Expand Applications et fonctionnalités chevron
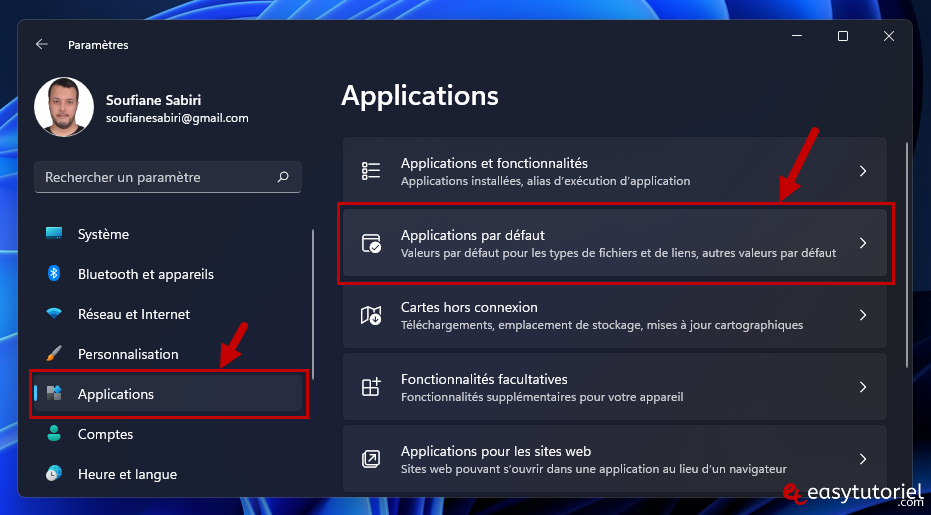The width and height of the screenshot is (931, 515). click(863, 171)
